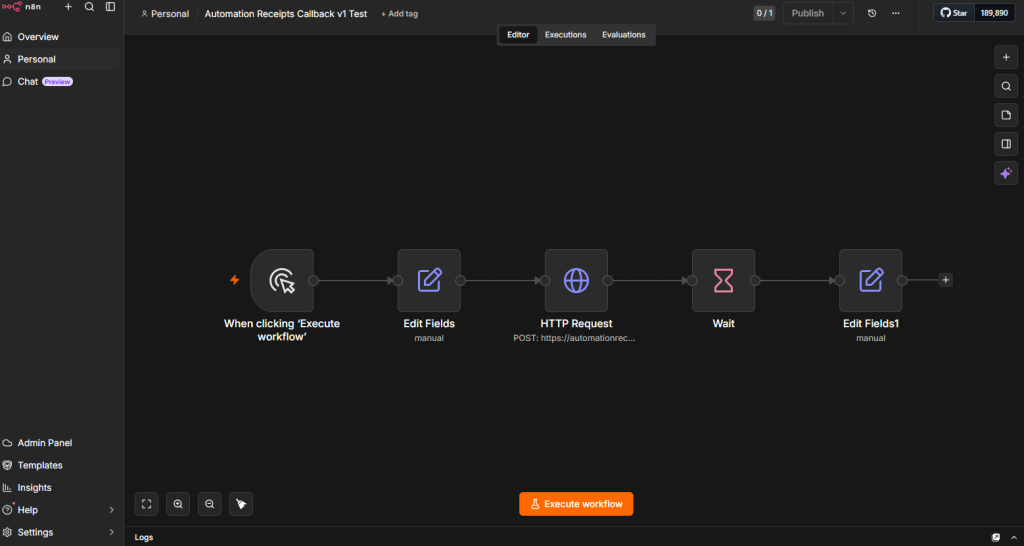This screenshot has height=546, width=1024.
Task: Click the Execute workflow button
Action: click(x=576, y=504)
